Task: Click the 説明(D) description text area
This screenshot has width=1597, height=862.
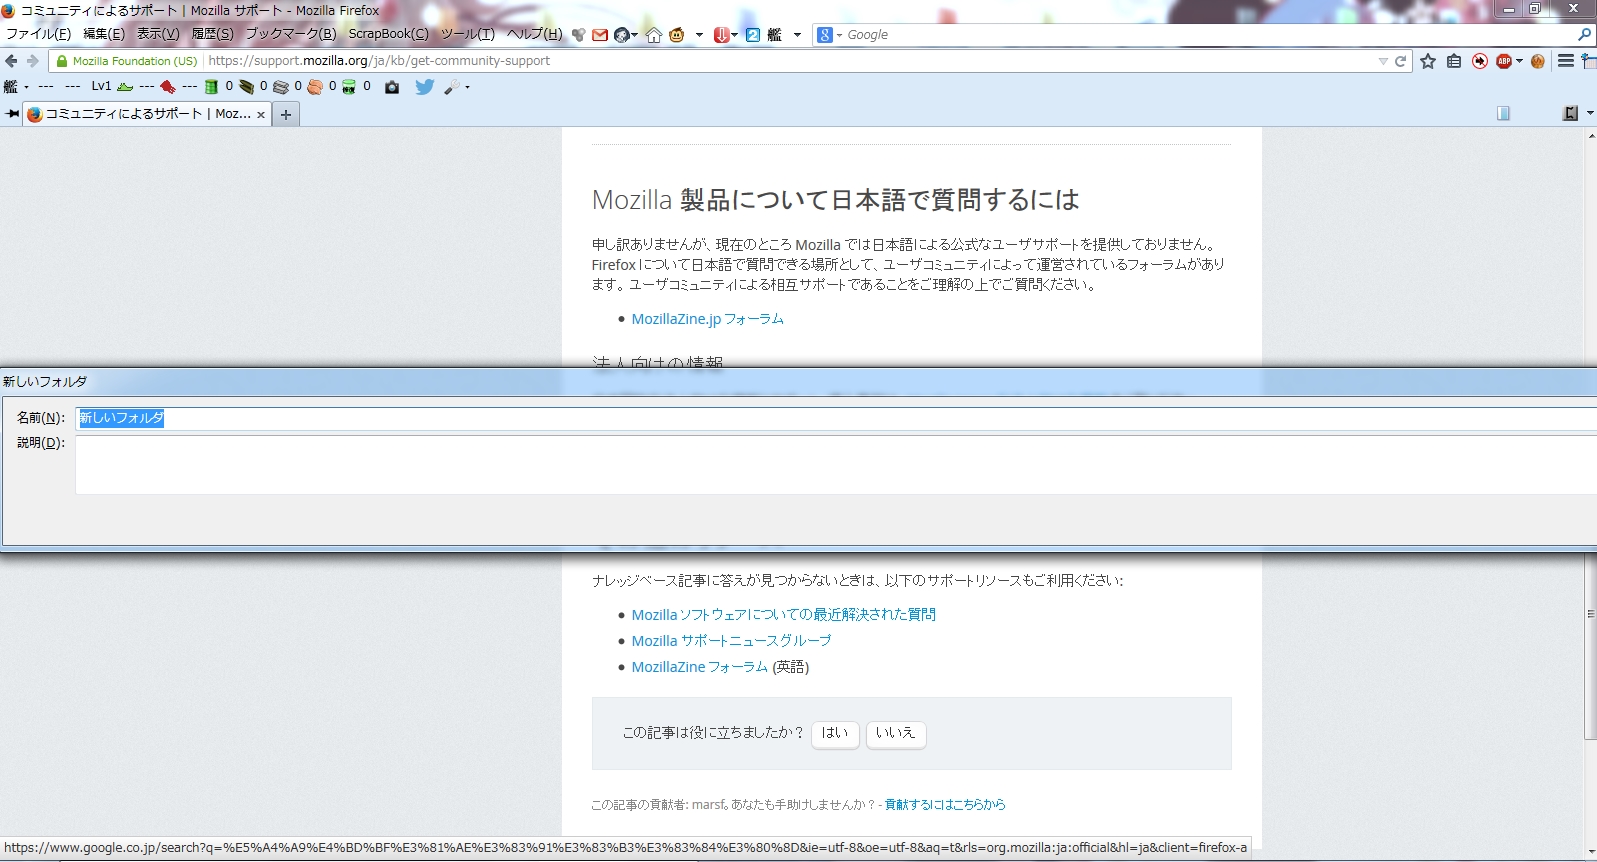Action: tap(800, 464)
